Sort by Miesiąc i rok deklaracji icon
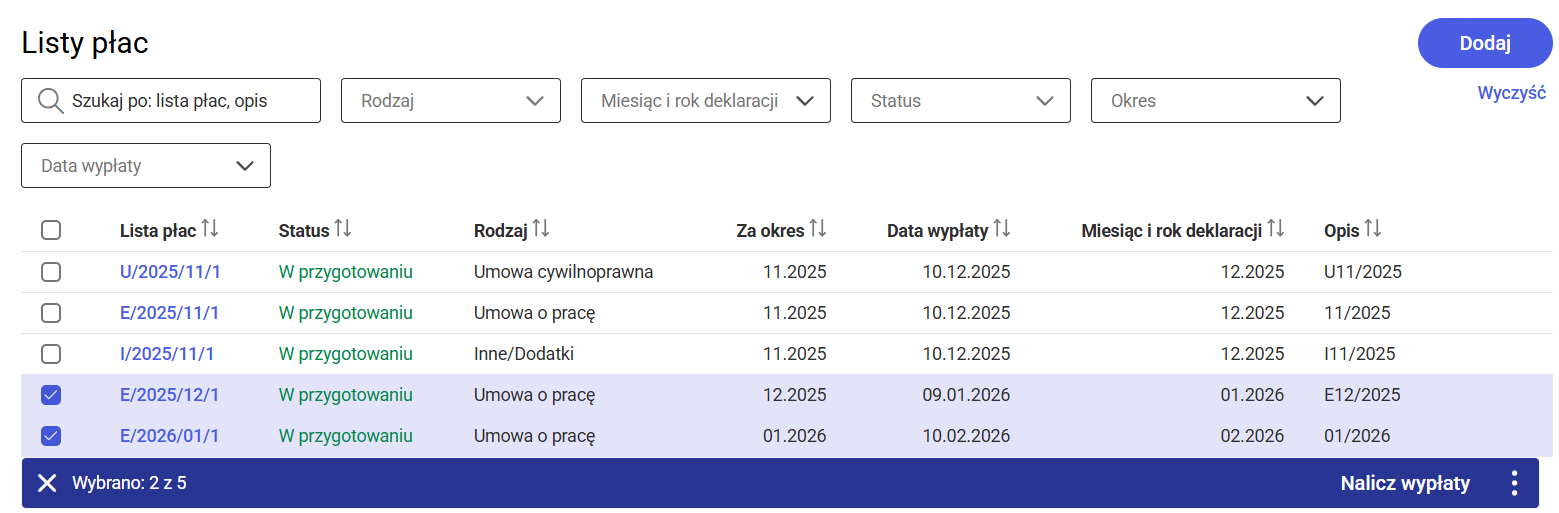 click(x=1275, y=230)
